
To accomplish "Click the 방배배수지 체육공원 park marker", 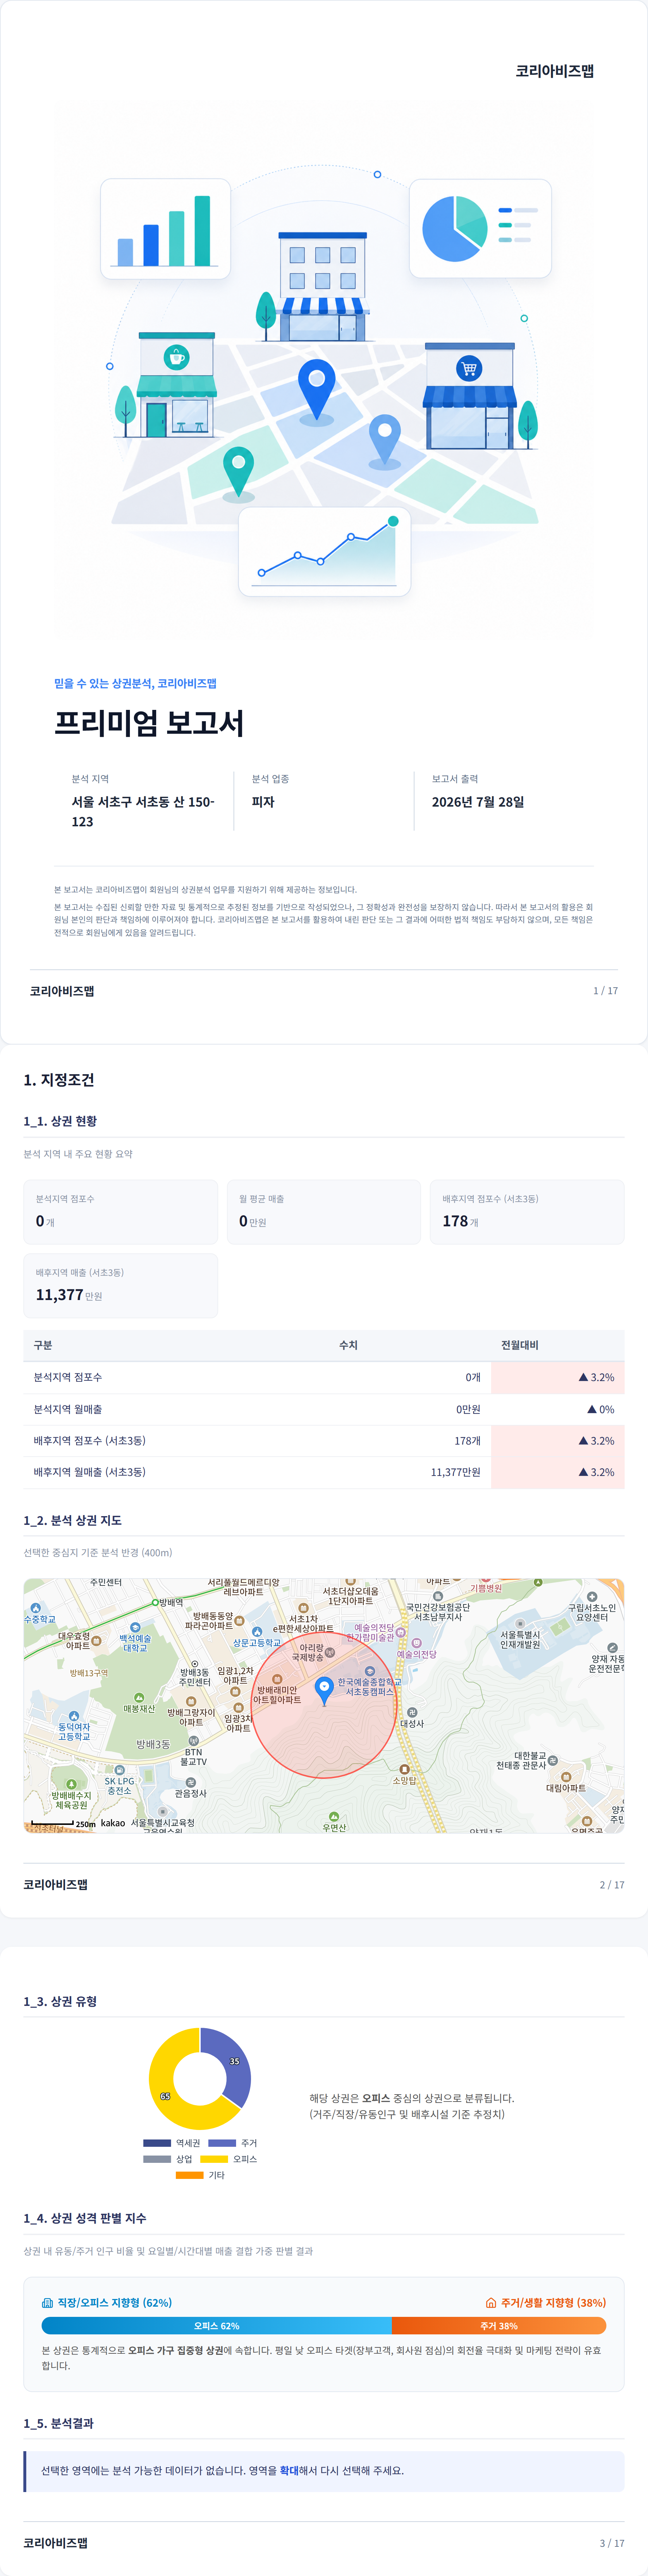I will coord(71,1784).
